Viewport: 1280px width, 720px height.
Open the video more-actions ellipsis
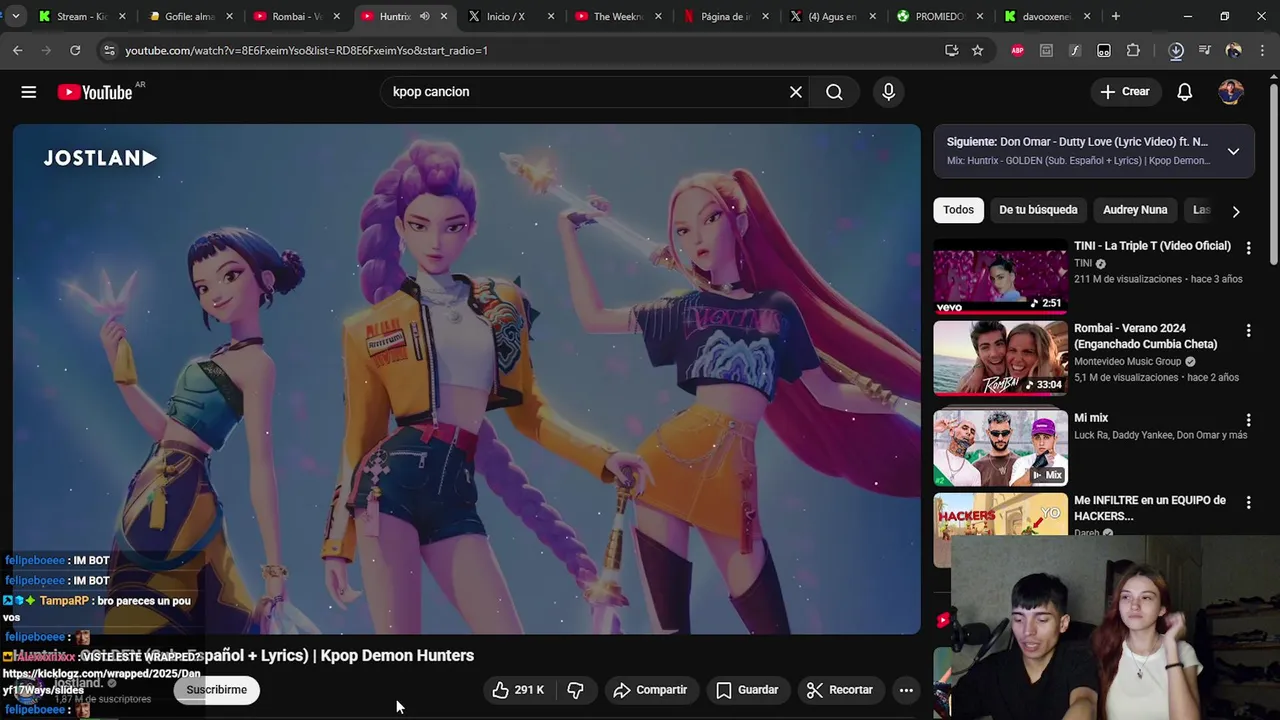pos(906,690)
